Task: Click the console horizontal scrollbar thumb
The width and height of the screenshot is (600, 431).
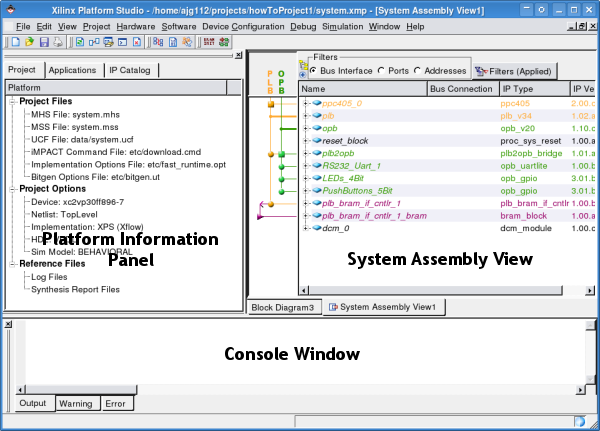Action: click(x=81, y=390)
